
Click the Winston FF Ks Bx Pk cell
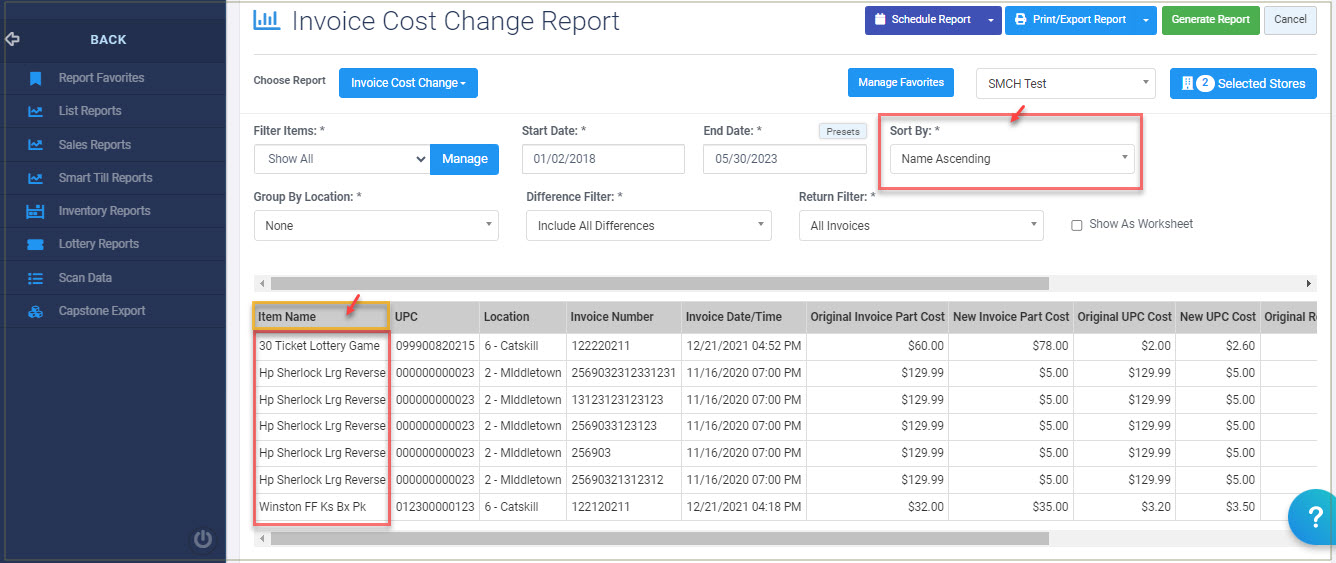321,507
